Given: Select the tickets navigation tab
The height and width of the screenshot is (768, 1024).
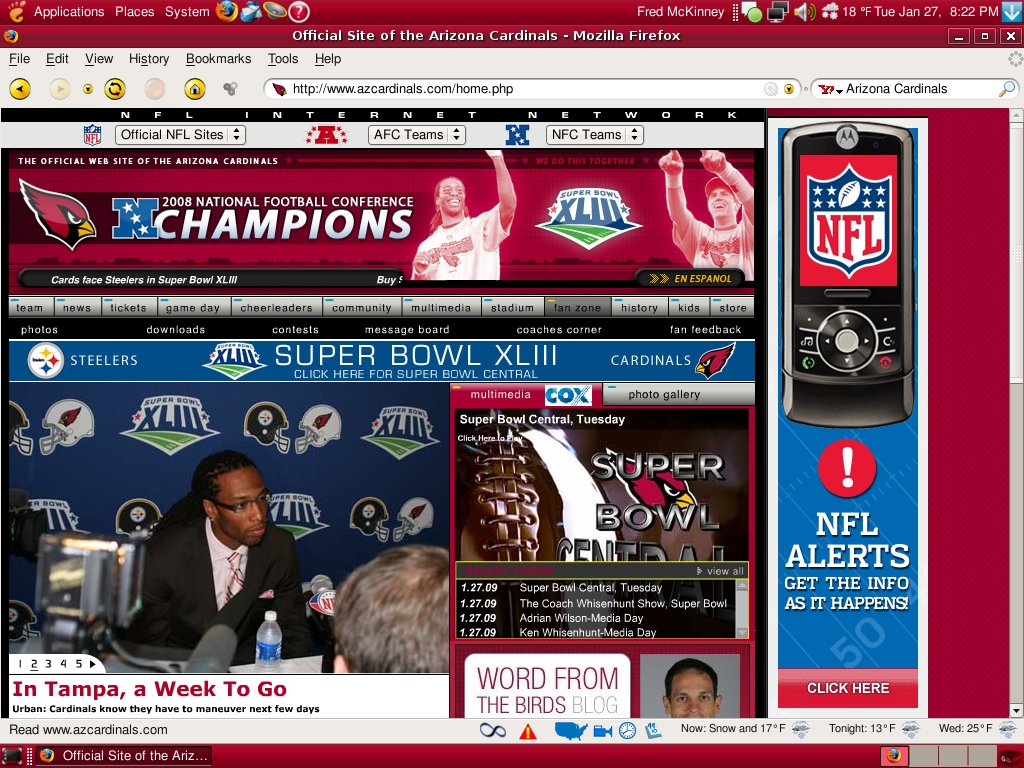Looking at the screenshot, I should coord(129,308).
